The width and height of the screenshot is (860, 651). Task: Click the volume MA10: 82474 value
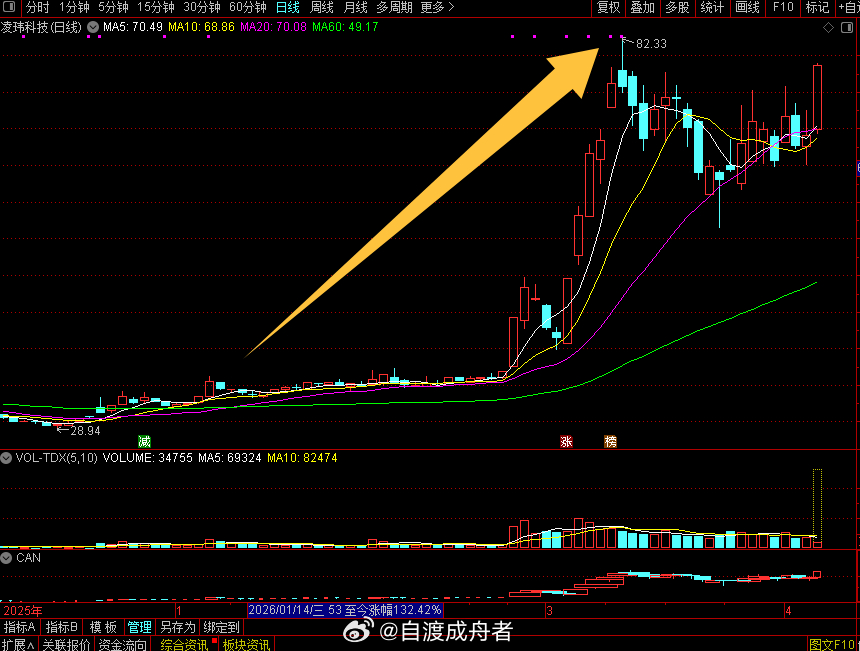click(302, 458)
